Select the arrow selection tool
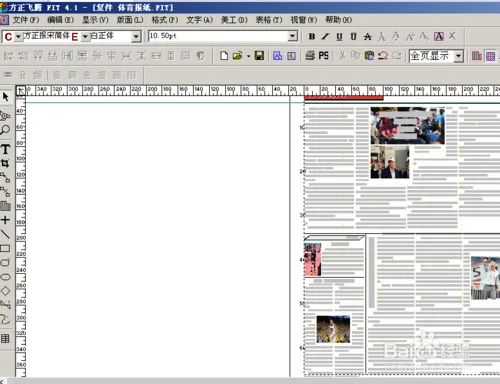 pyautogui.click(x=5, y=97)
